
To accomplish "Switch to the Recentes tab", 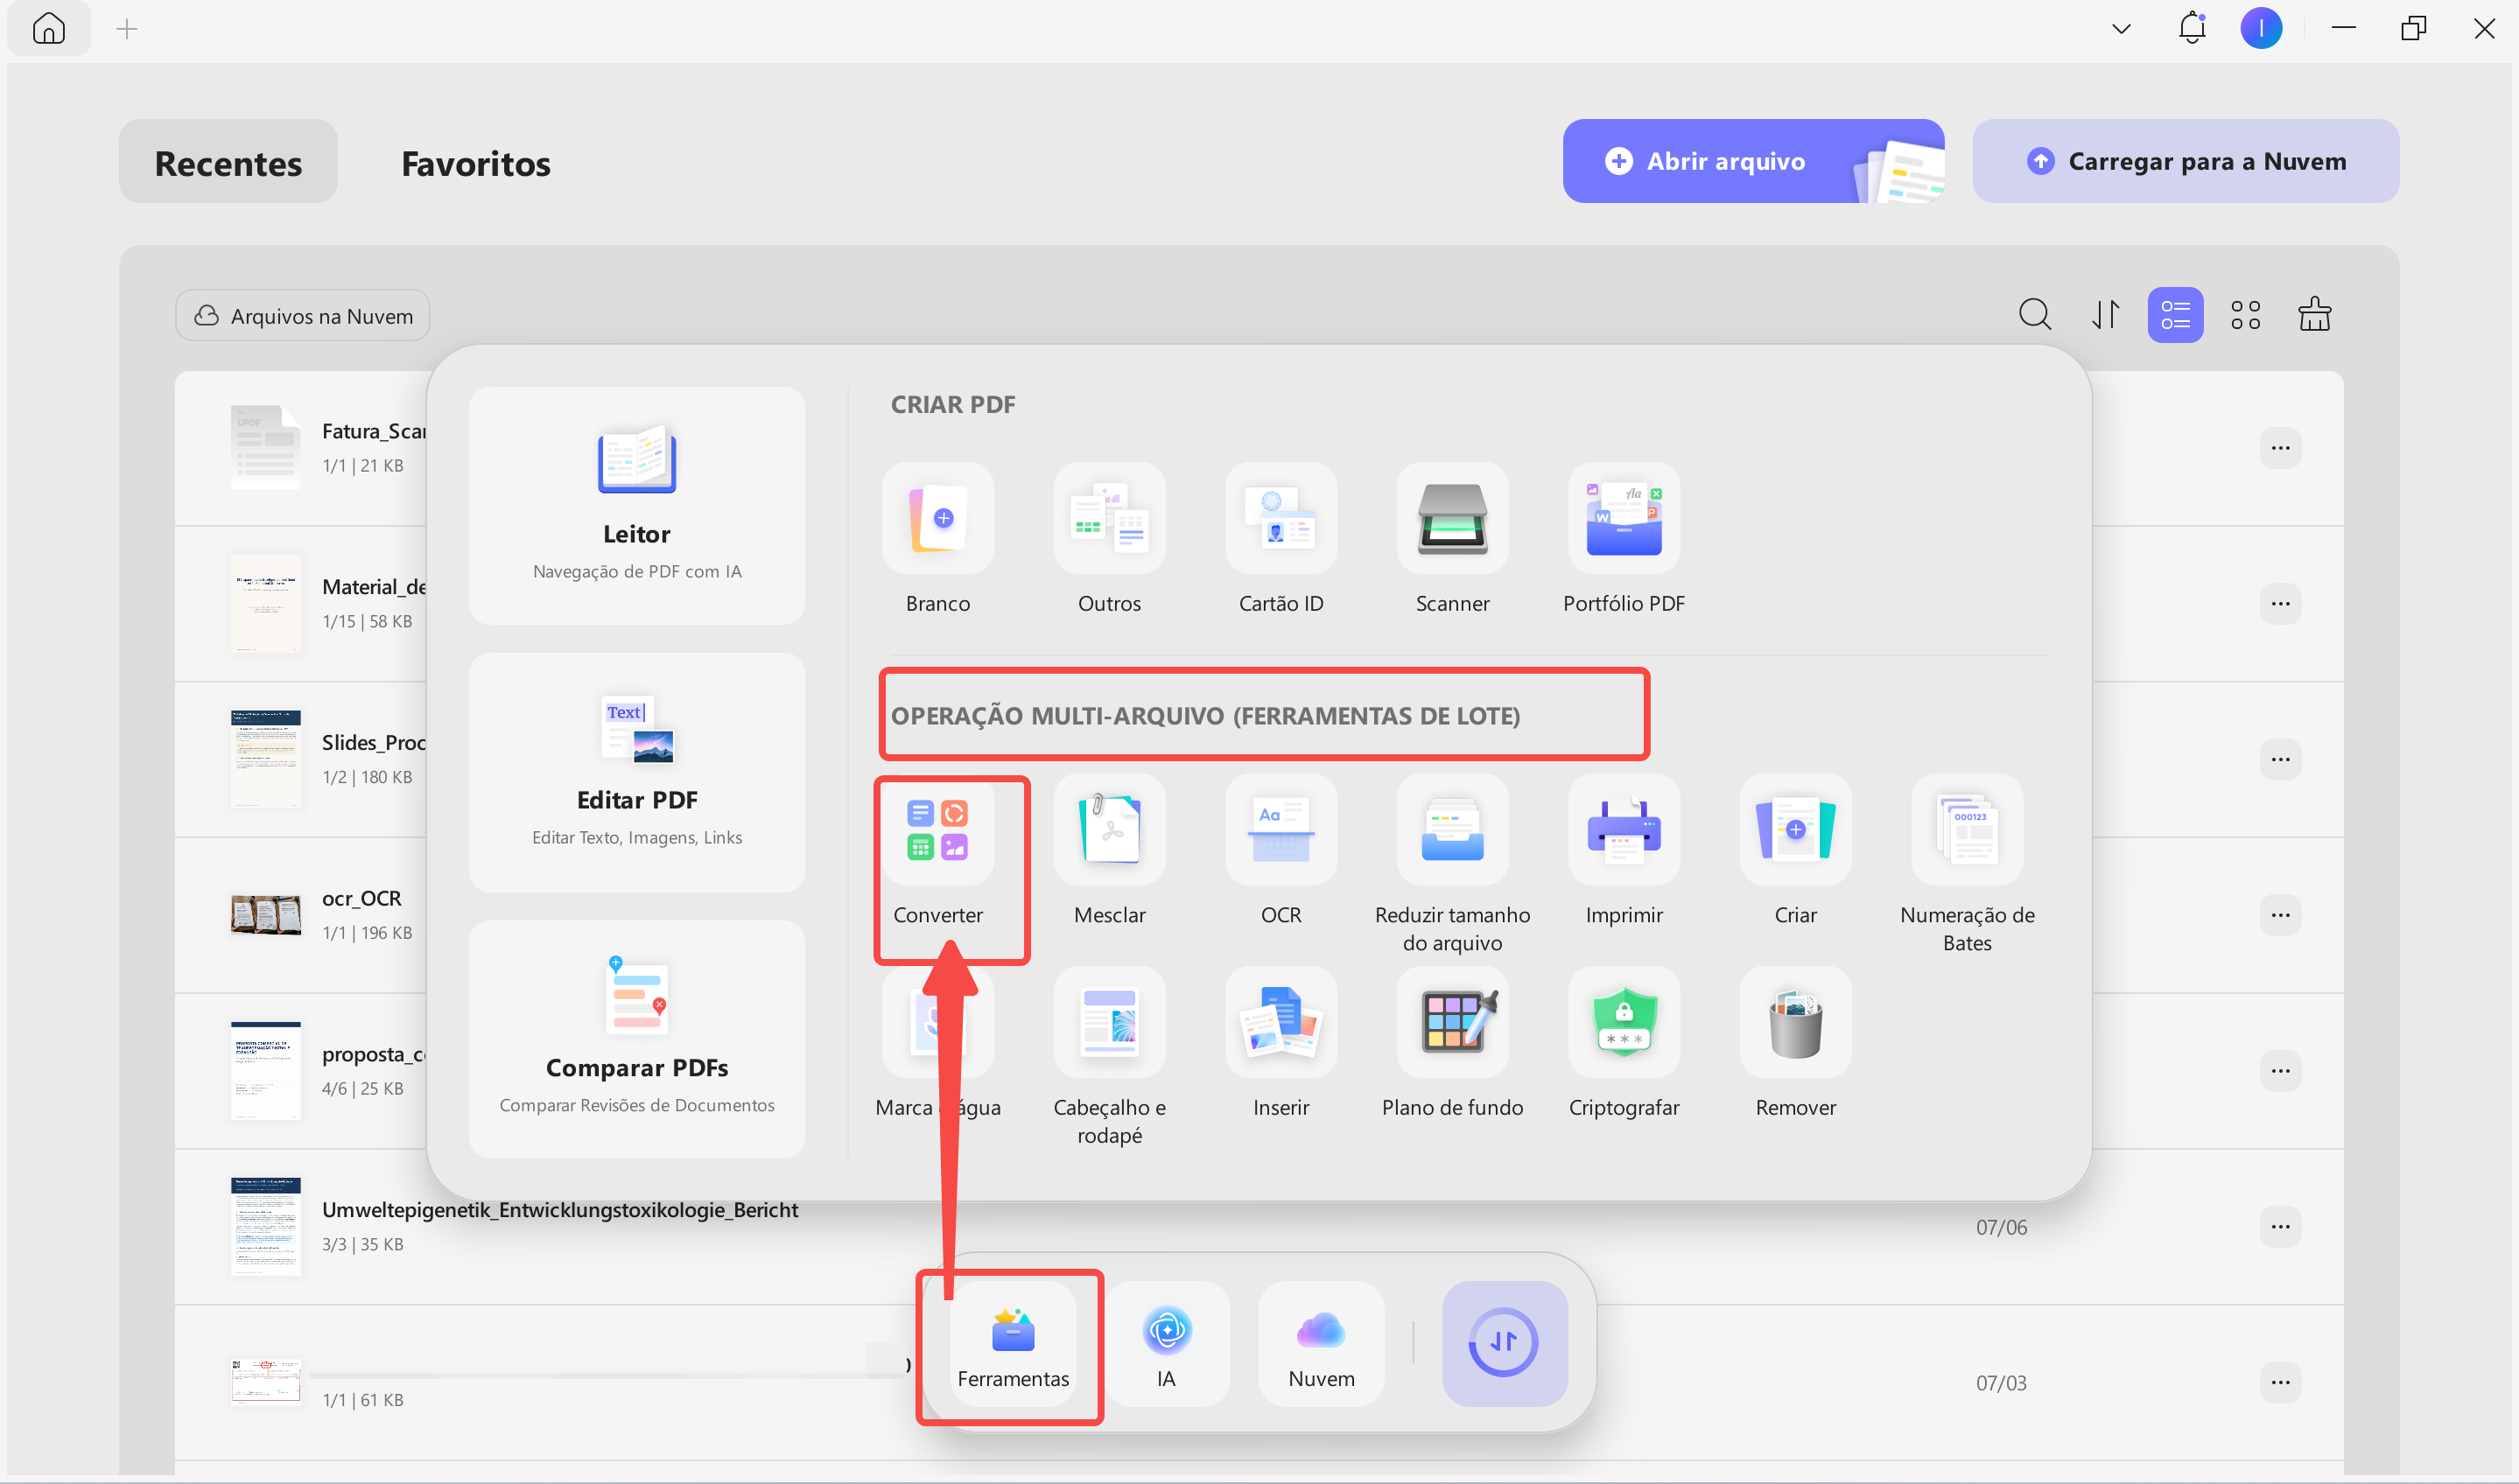I will coord(228,162).
